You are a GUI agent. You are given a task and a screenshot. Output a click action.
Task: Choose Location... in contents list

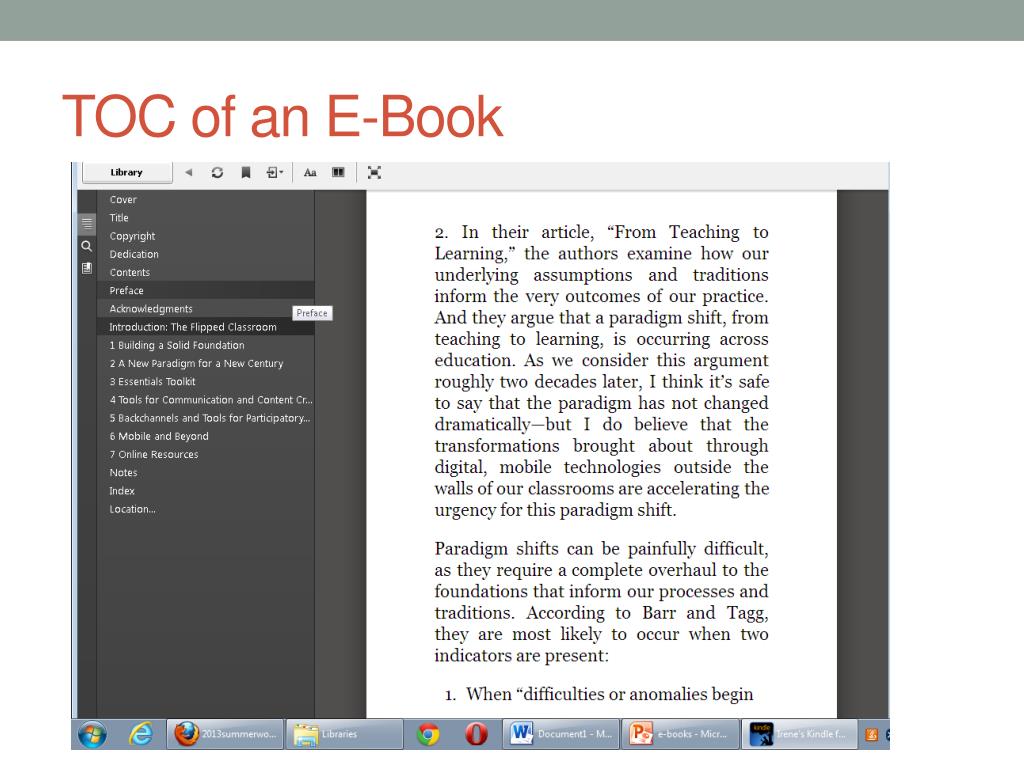(x=206, y=509)
